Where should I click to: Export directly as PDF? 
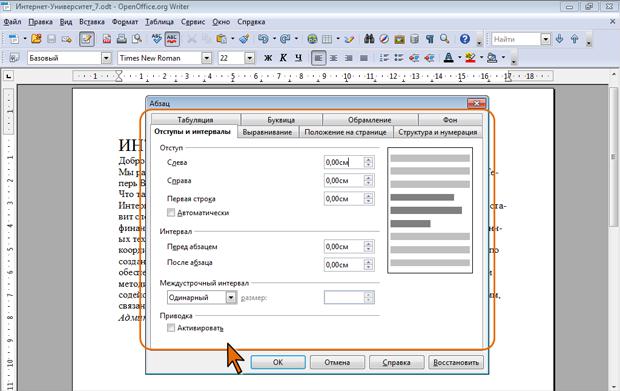coord(107,39)
